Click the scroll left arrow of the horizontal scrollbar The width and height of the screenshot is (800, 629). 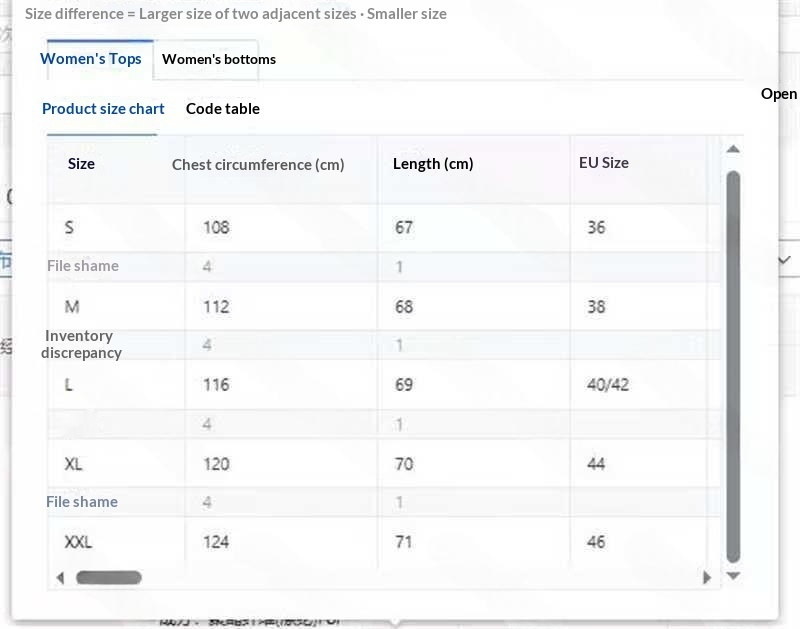point(60,578)
